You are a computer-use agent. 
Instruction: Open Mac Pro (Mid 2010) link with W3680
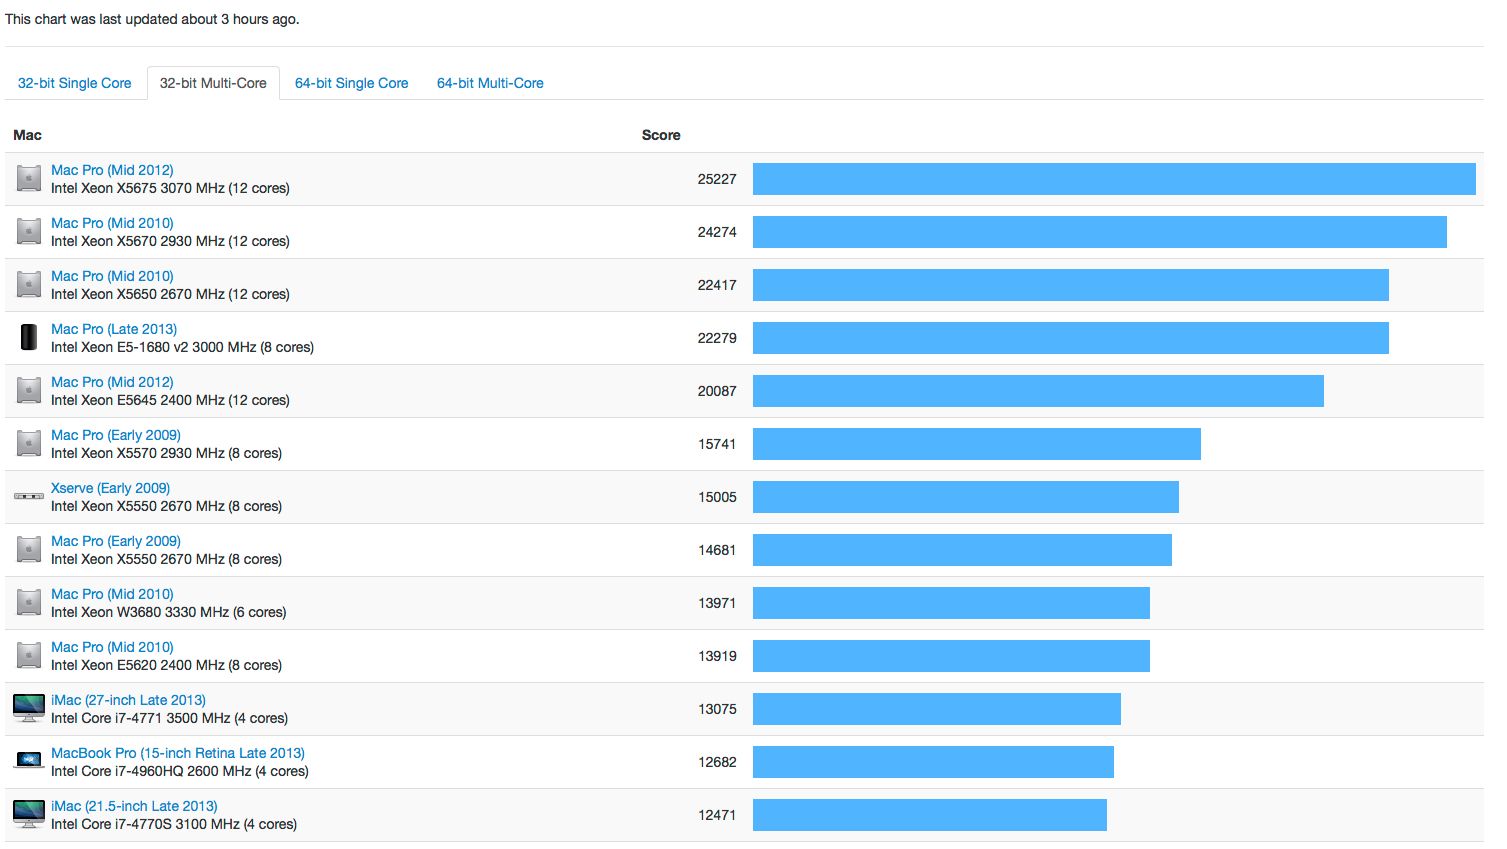[112, 594]
